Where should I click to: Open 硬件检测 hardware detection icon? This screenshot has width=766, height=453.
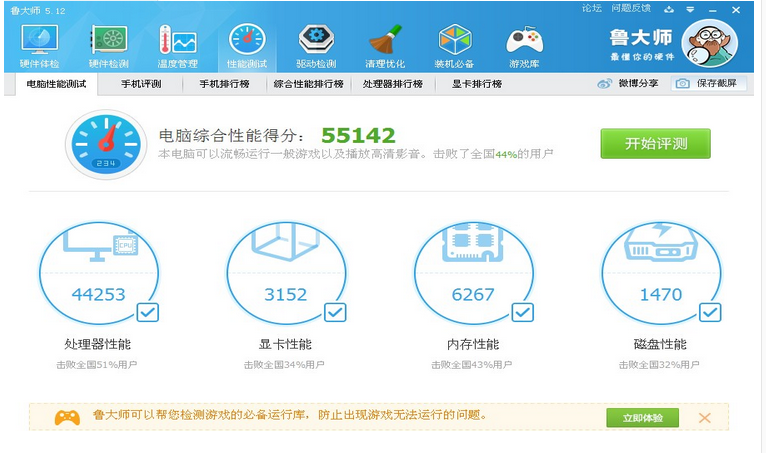click(x=108, y=39)
